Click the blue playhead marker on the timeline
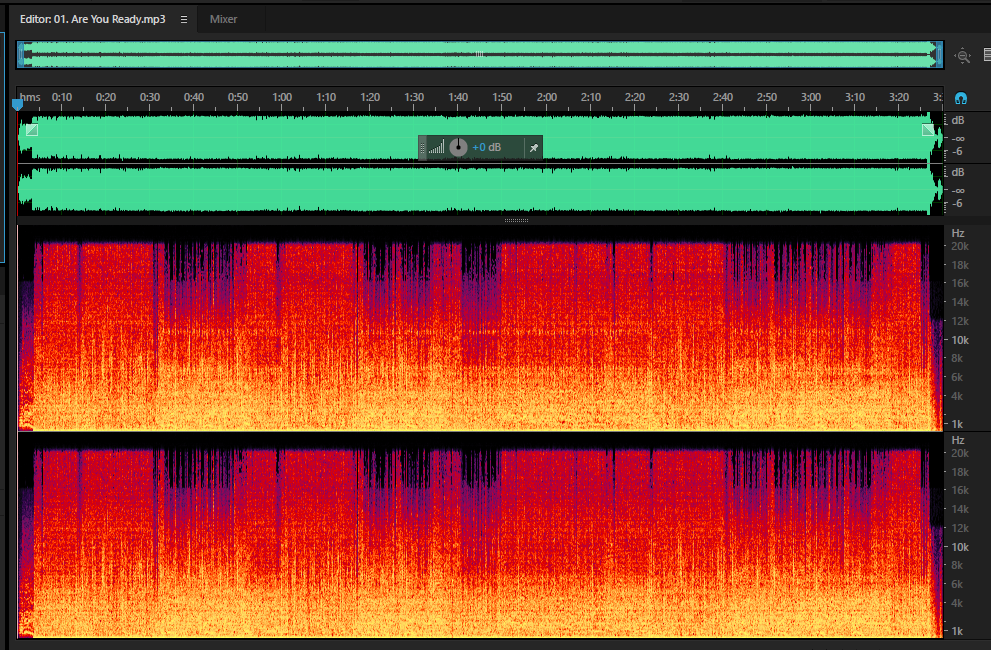This screenshot has height=650, width=991. (18, 104)
